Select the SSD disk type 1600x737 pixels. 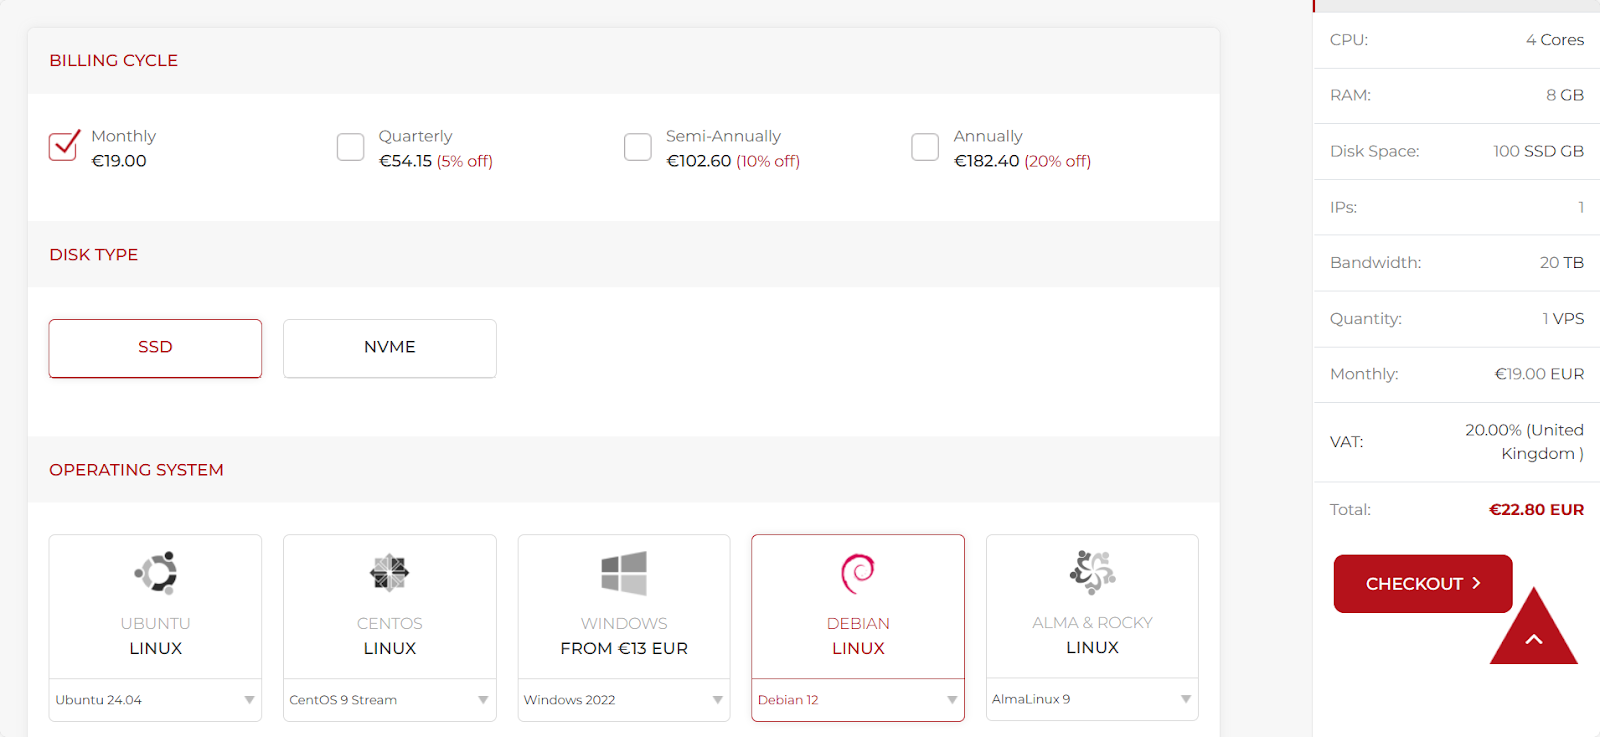[x=155, y=348]
